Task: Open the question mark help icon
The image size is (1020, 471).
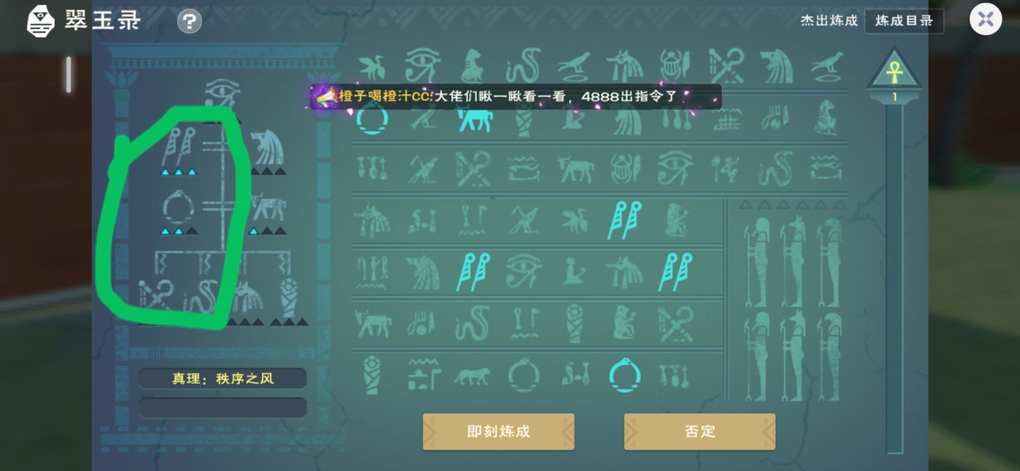Action: 189,22
